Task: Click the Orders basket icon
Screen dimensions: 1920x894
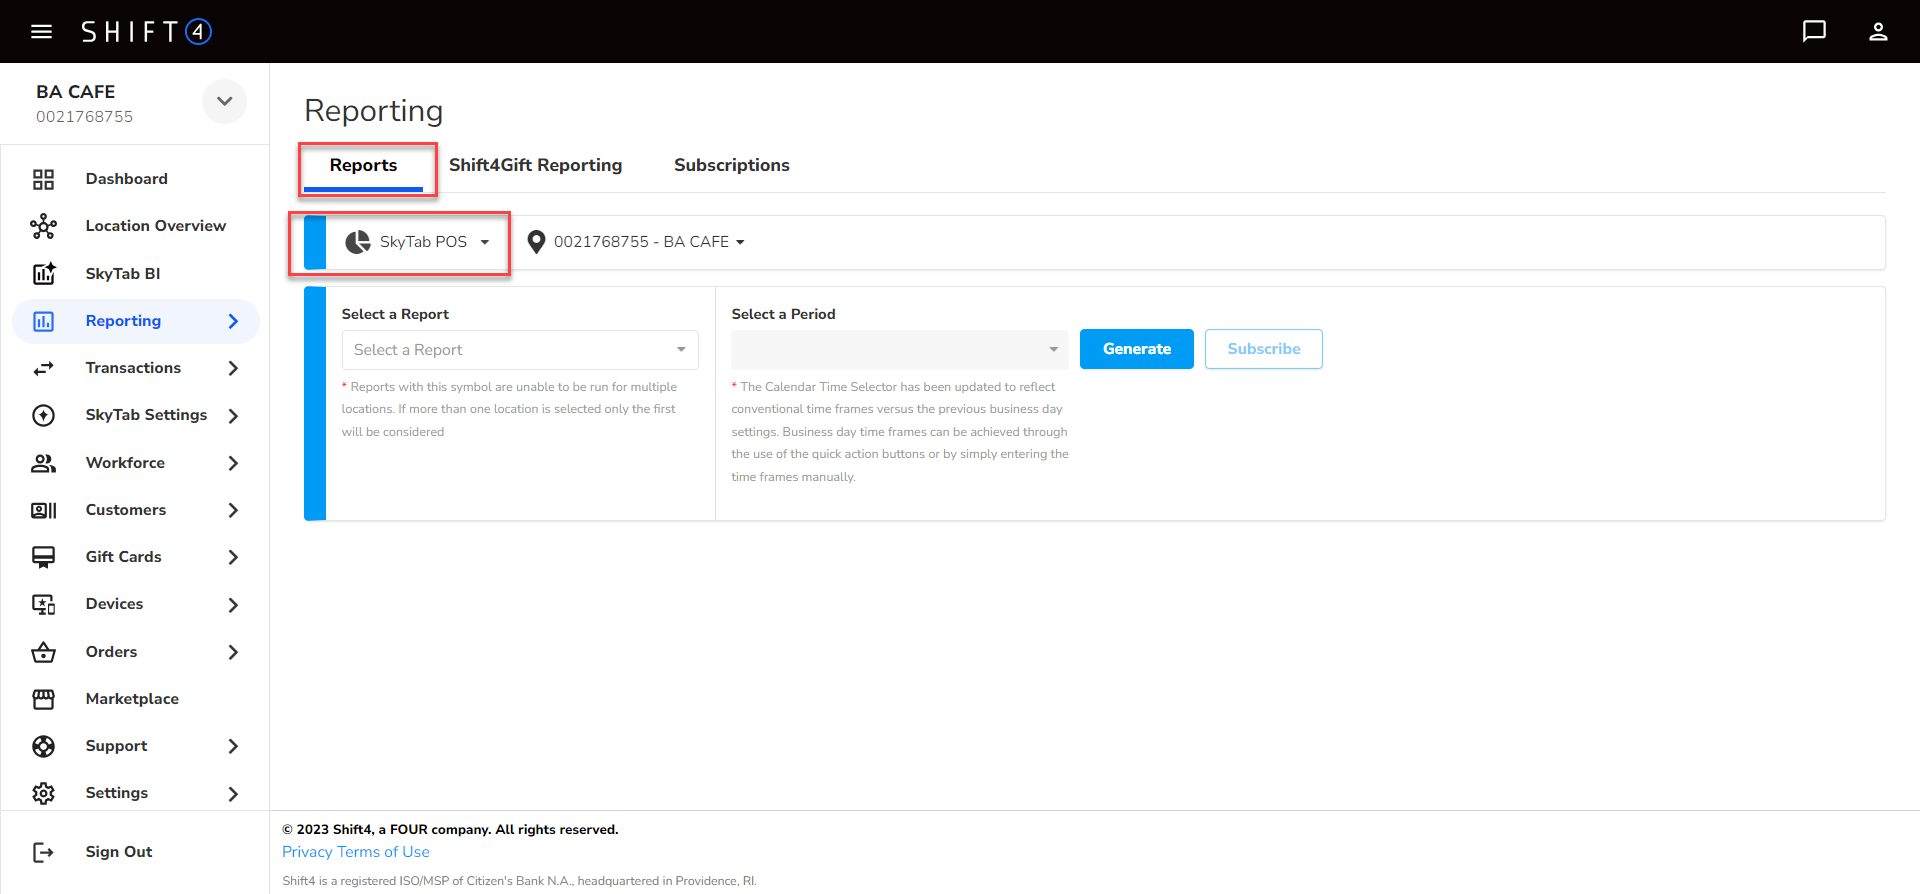Action: [x=43, y=652]
